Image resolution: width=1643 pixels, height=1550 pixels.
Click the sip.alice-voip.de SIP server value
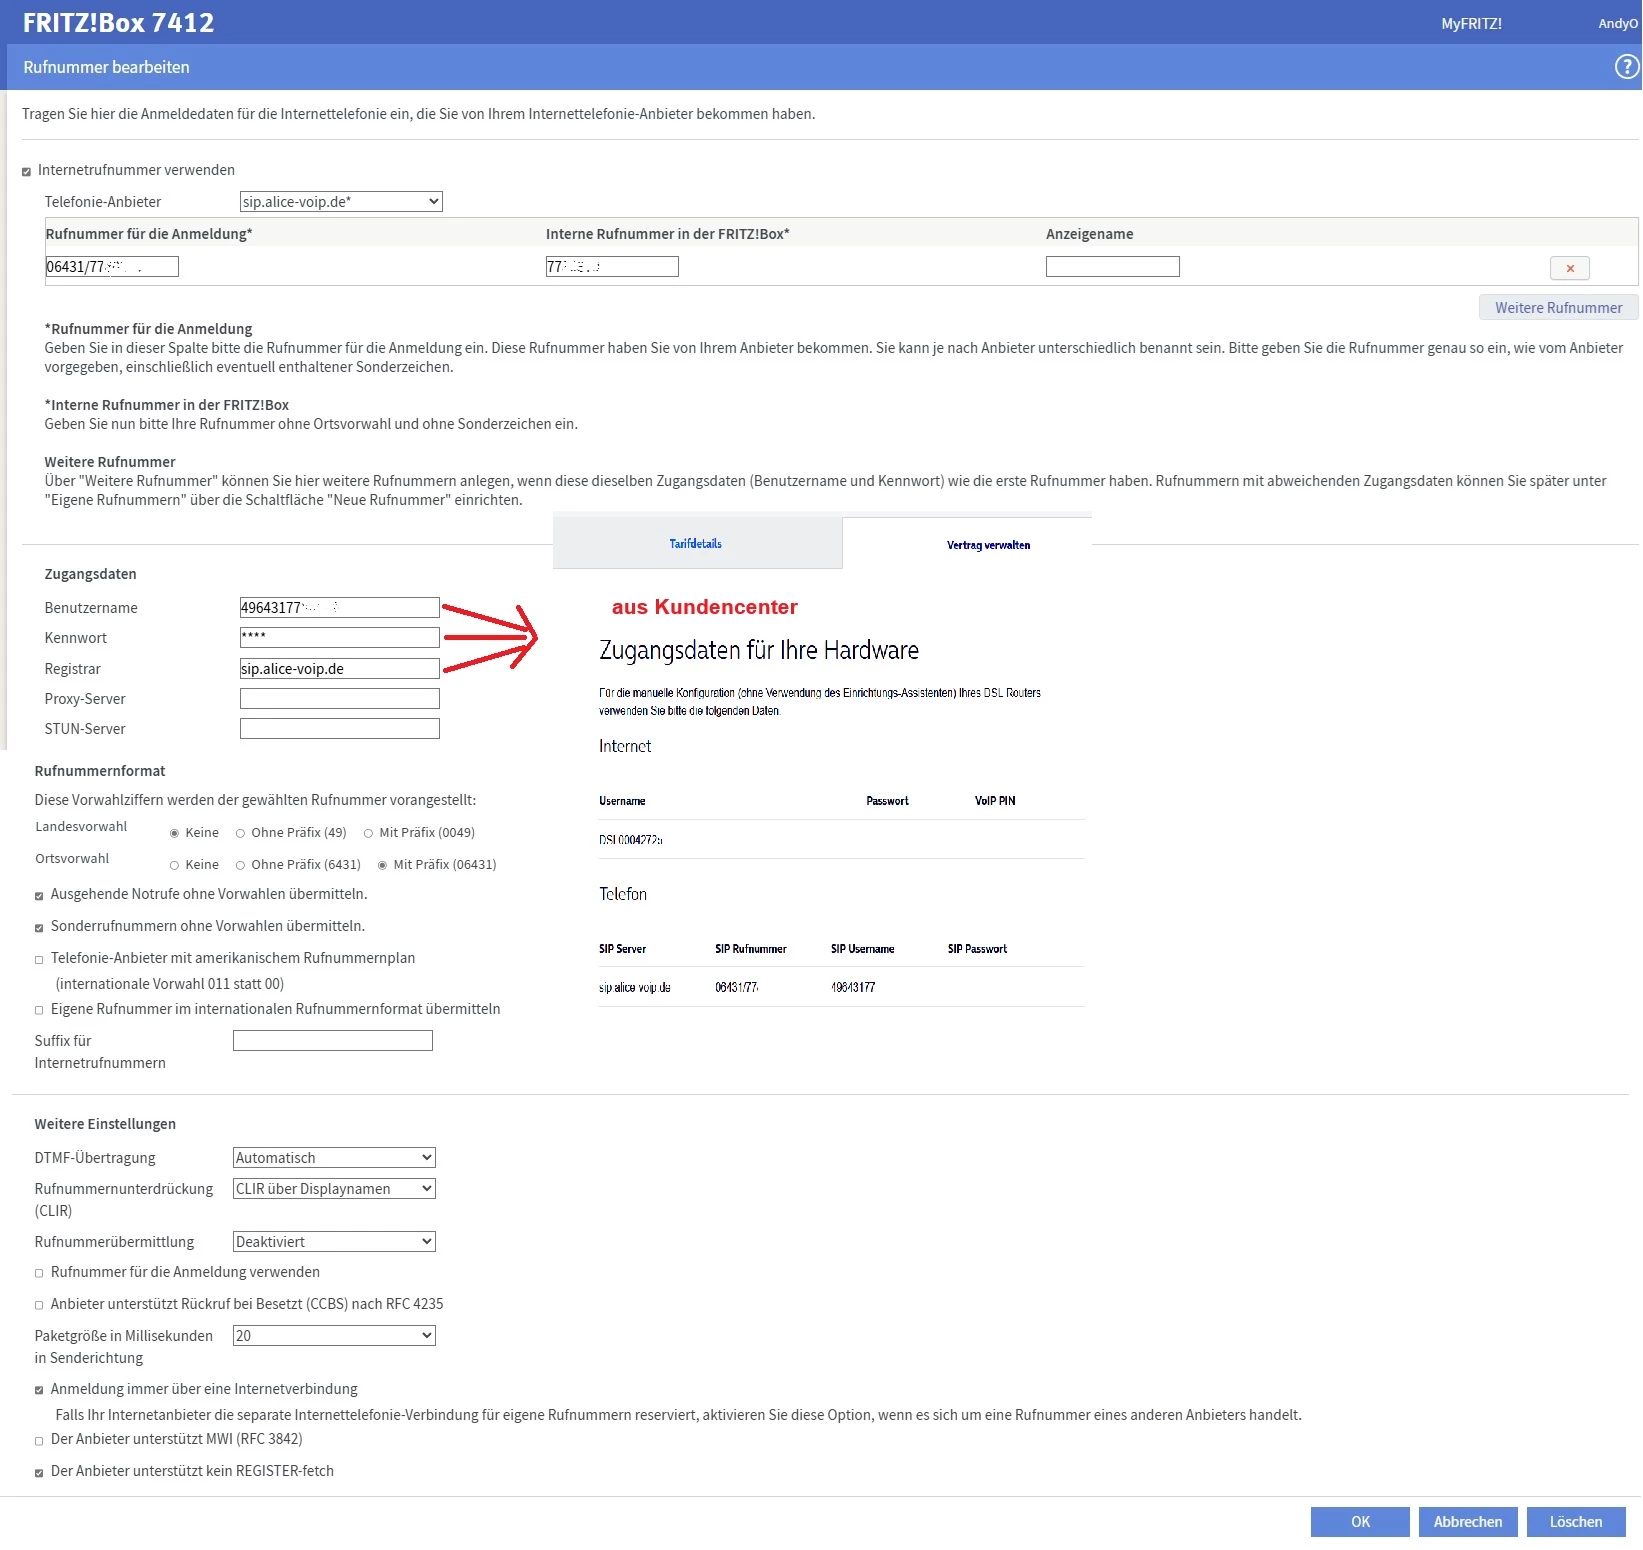tap(635, 988)
